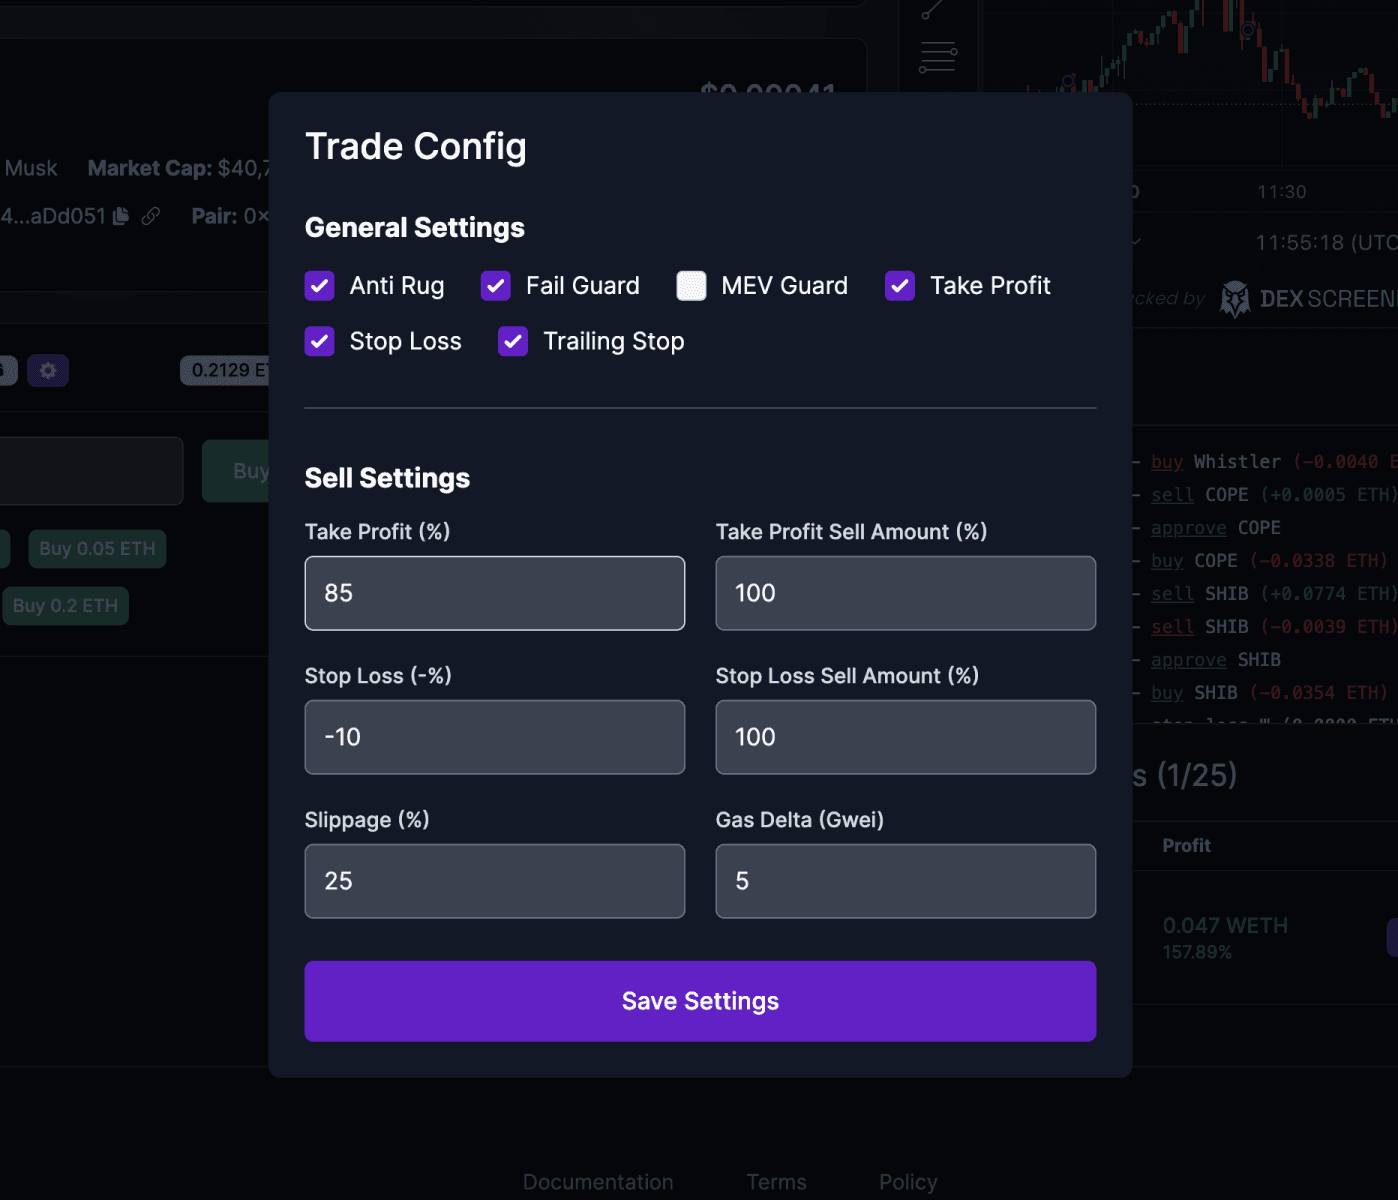This screenshot has height=1200, width=1398.
Task: Click the sell COPE link in the transaction log
Action: click(x=1173, y=494)
